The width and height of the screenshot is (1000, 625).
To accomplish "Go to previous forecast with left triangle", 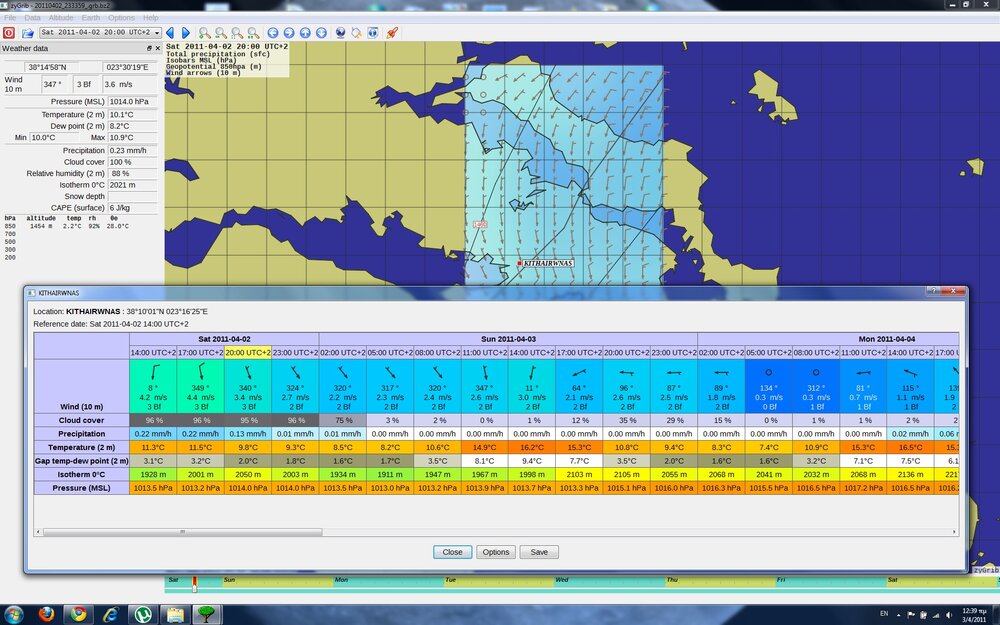I will pos(170,33).
